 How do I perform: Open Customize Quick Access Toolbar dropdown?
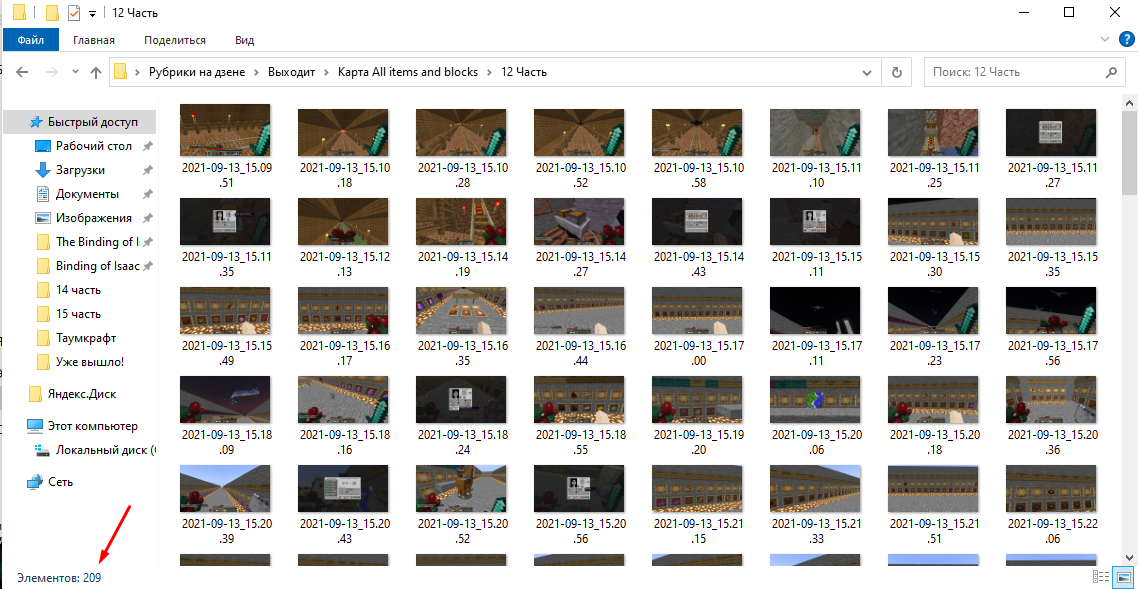coord(92,13)
